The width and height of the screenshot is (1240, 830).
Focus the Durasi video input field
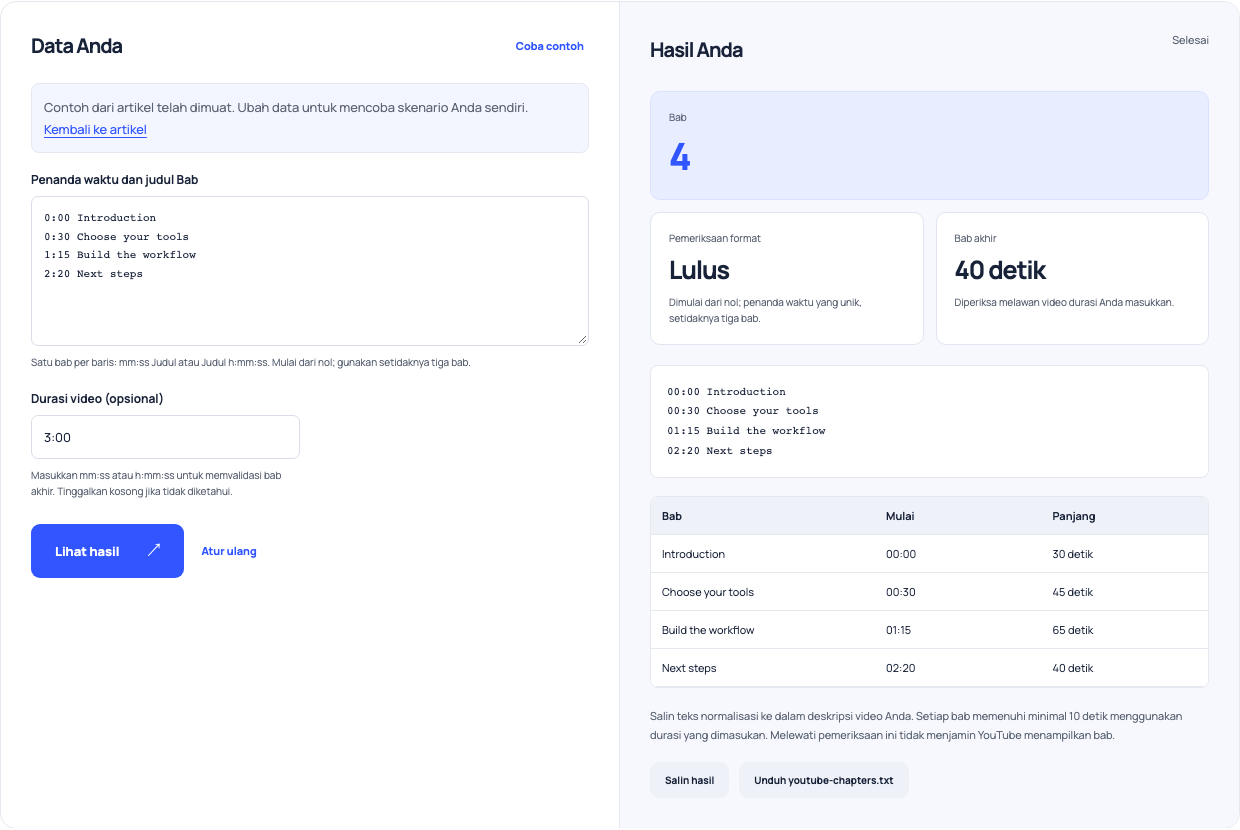(165, 437)
